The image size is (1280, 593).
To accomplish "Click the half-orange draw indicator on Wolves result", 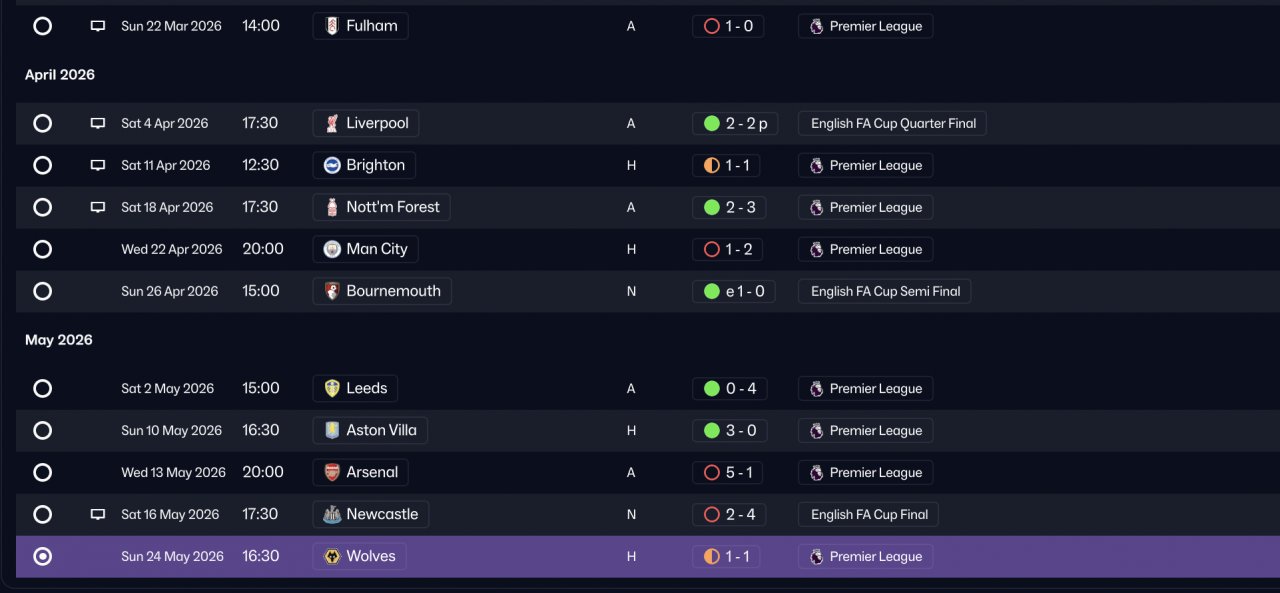I will coord(712,556).
